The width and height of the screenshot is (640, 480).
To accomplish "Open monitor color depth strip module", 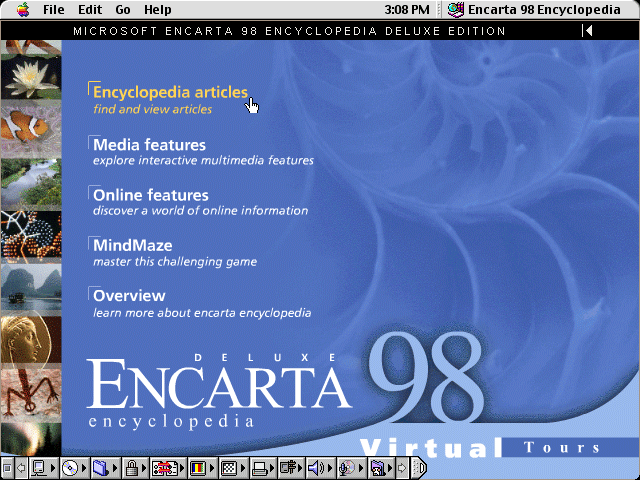I will 197,468.
